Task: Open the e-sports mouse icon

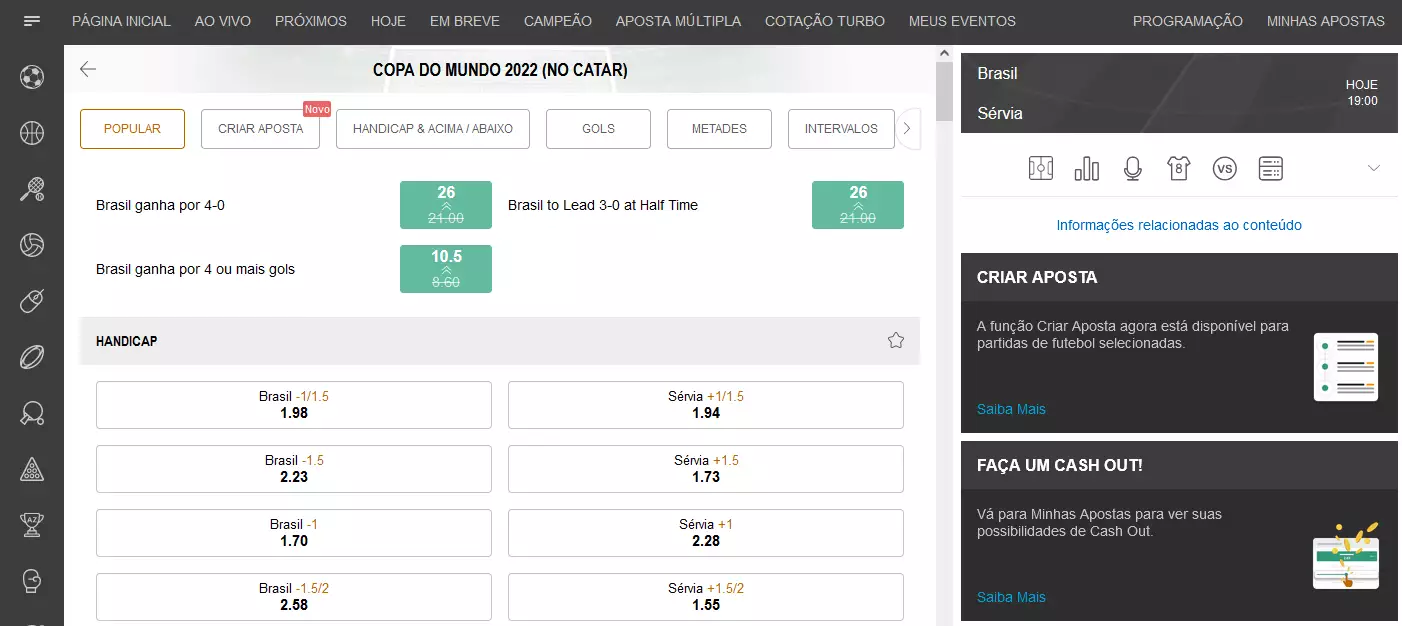Action: 32,301
